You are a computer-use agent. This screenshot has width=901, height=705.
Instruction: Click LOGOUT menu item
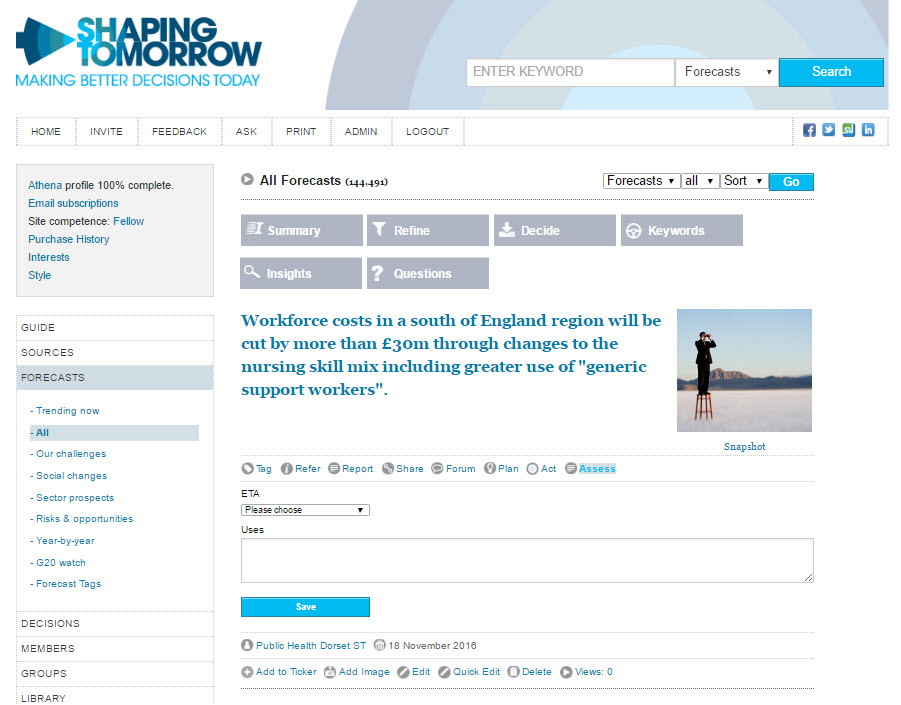[428, 132]
